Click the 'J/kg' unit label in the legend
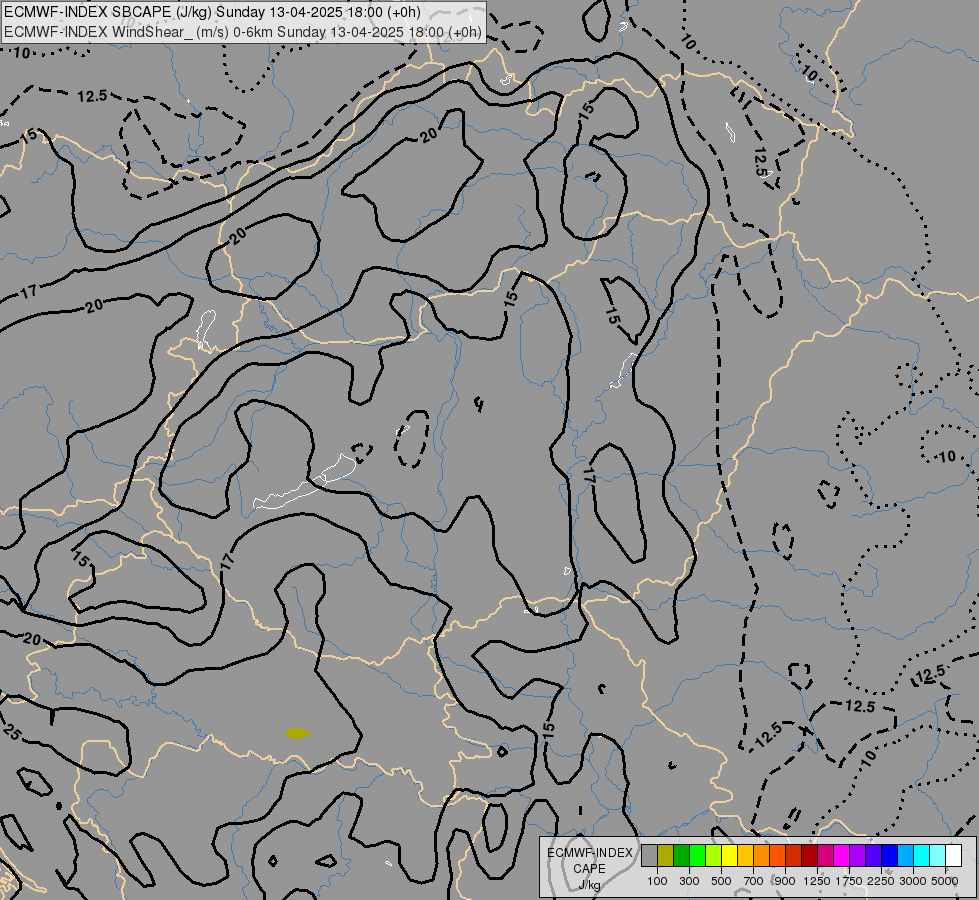The image size is (979, 900). pos(589,885)
